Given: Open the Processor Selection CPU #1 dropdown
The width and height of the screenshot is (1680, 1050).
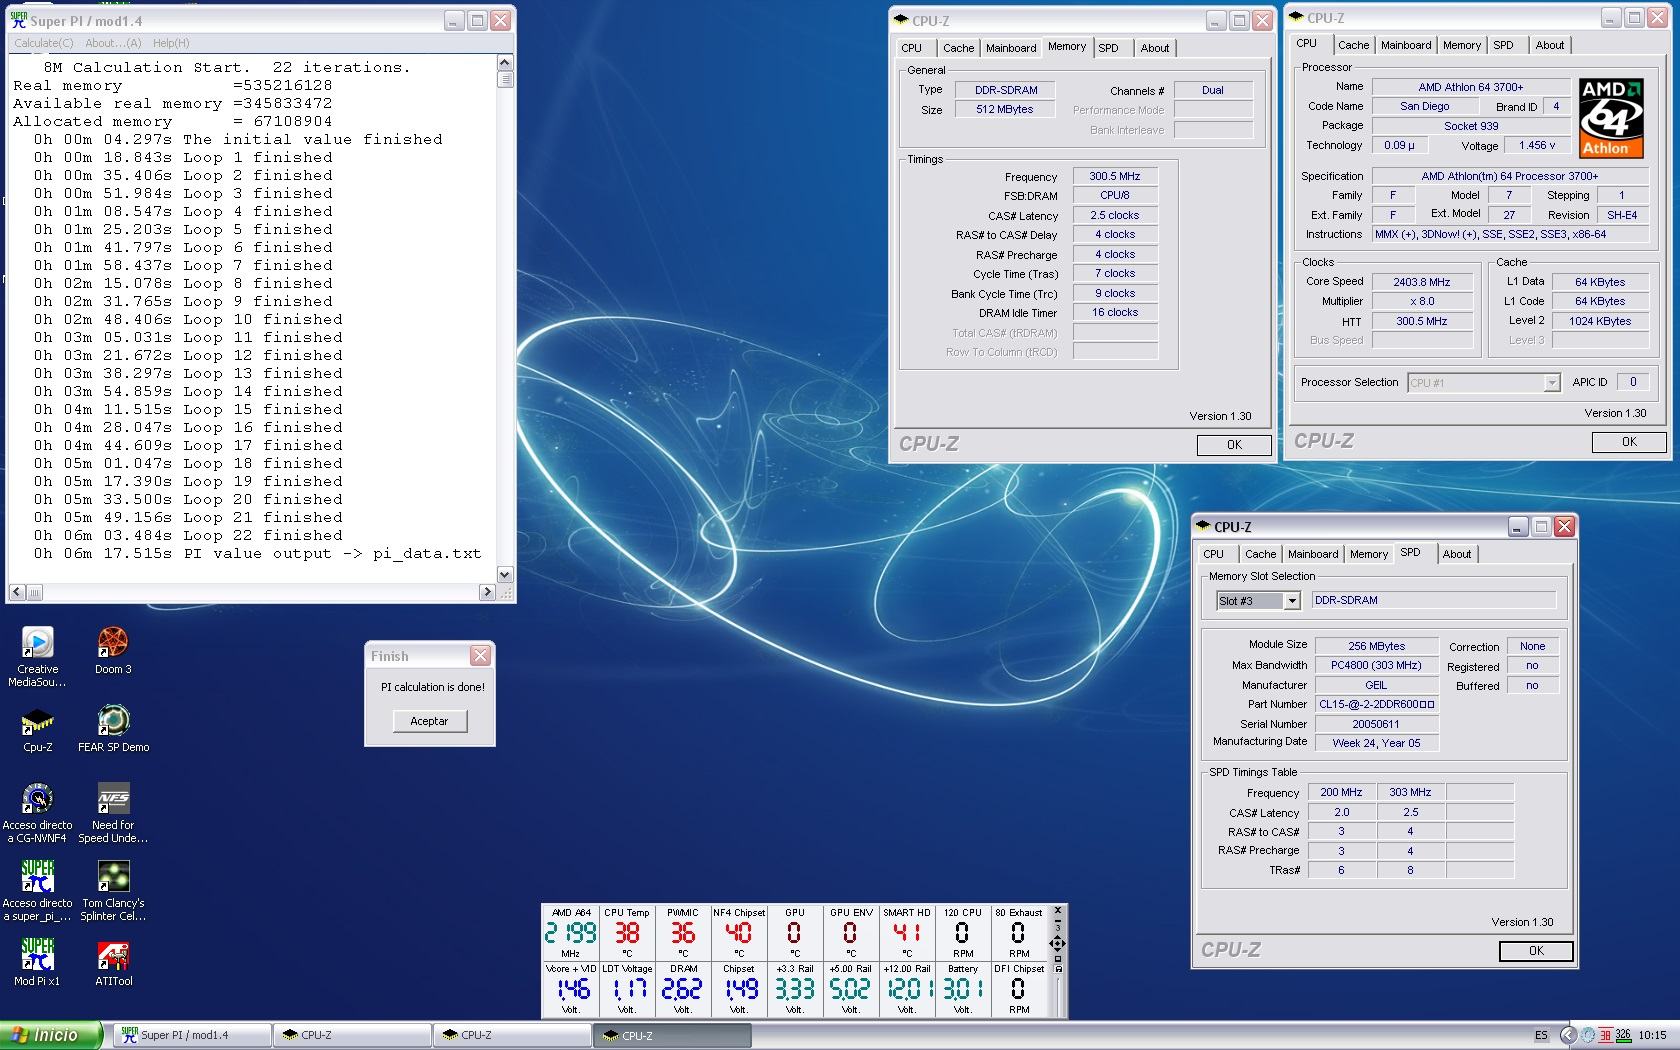Looking at the screenshot, I should [x=1551, y=383].
